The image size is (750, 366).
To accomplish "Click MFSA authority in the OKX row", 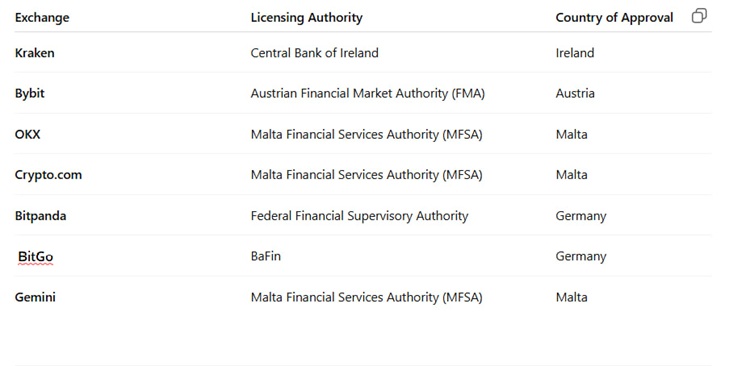I will coord(366,134).
